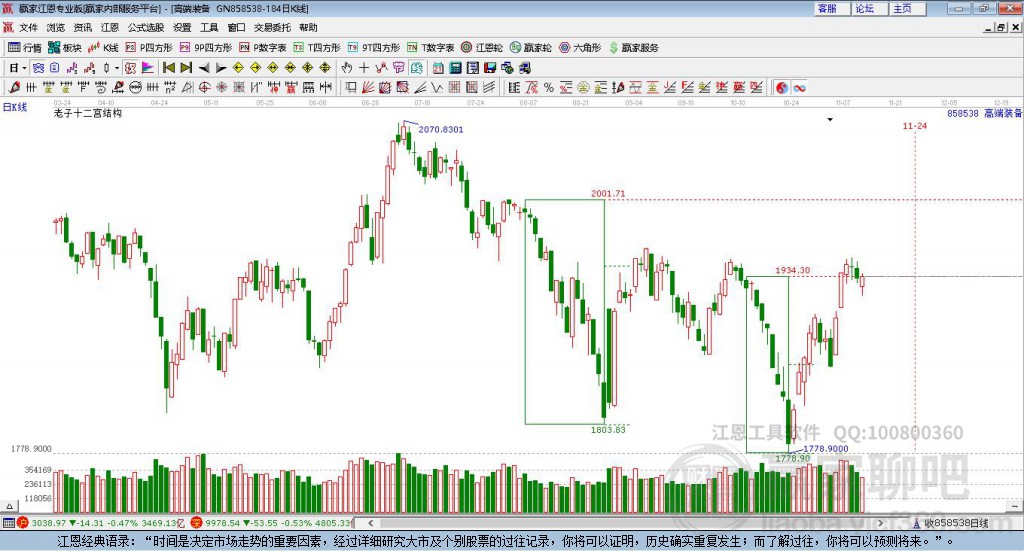Click the black right arrow icon
1024x551 pixels.
221,68
